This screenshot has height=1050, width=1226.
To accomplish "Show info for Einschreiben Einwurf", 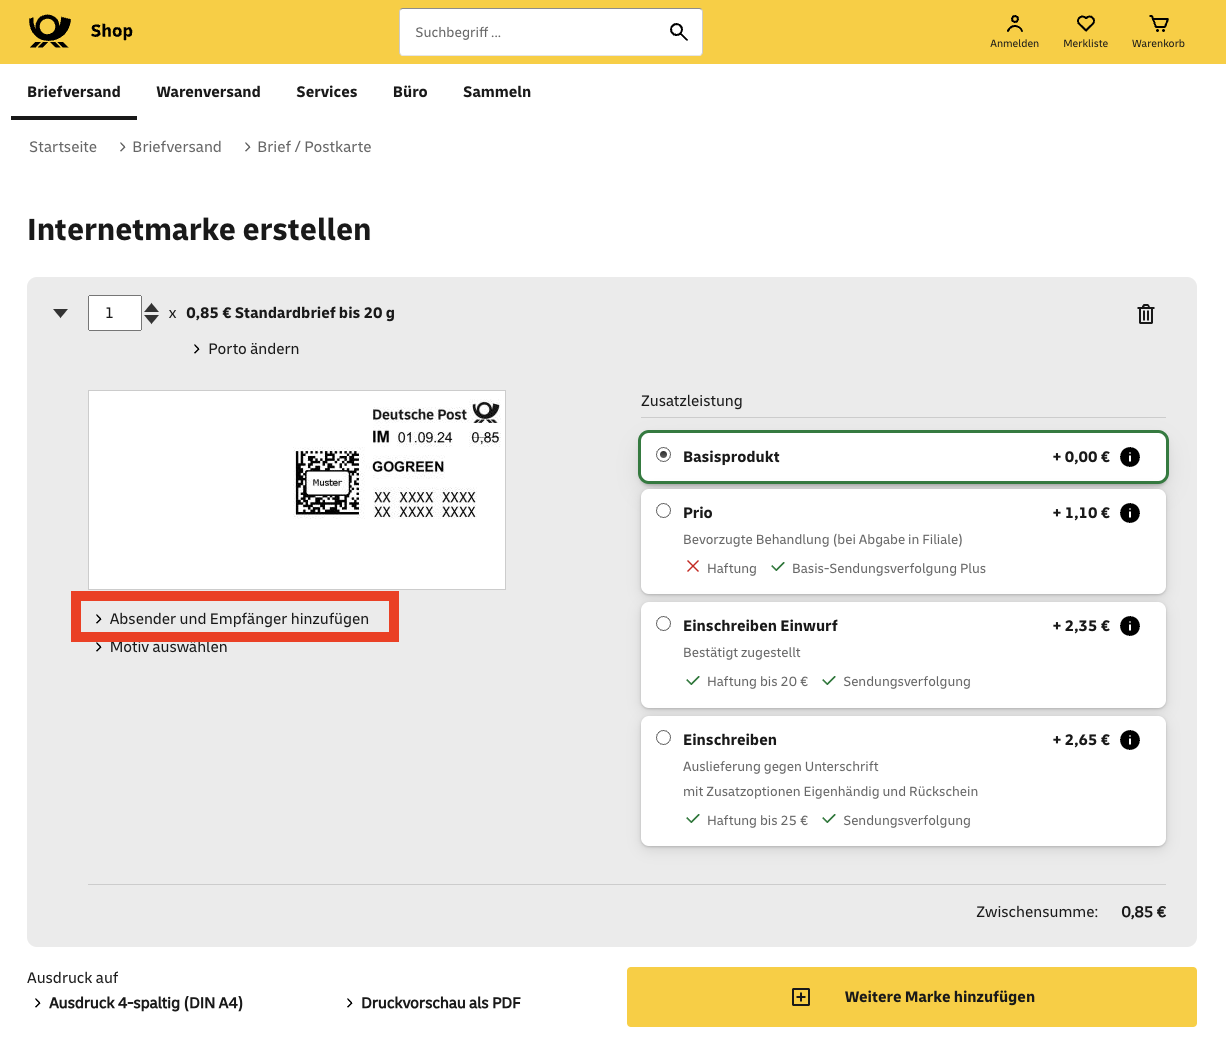I will coord(1130,626).
